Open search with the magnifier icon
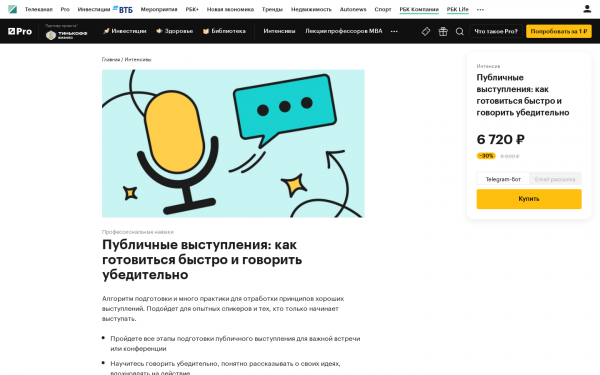The height and width of the screenshot is (375, 600). pos(460,31)
